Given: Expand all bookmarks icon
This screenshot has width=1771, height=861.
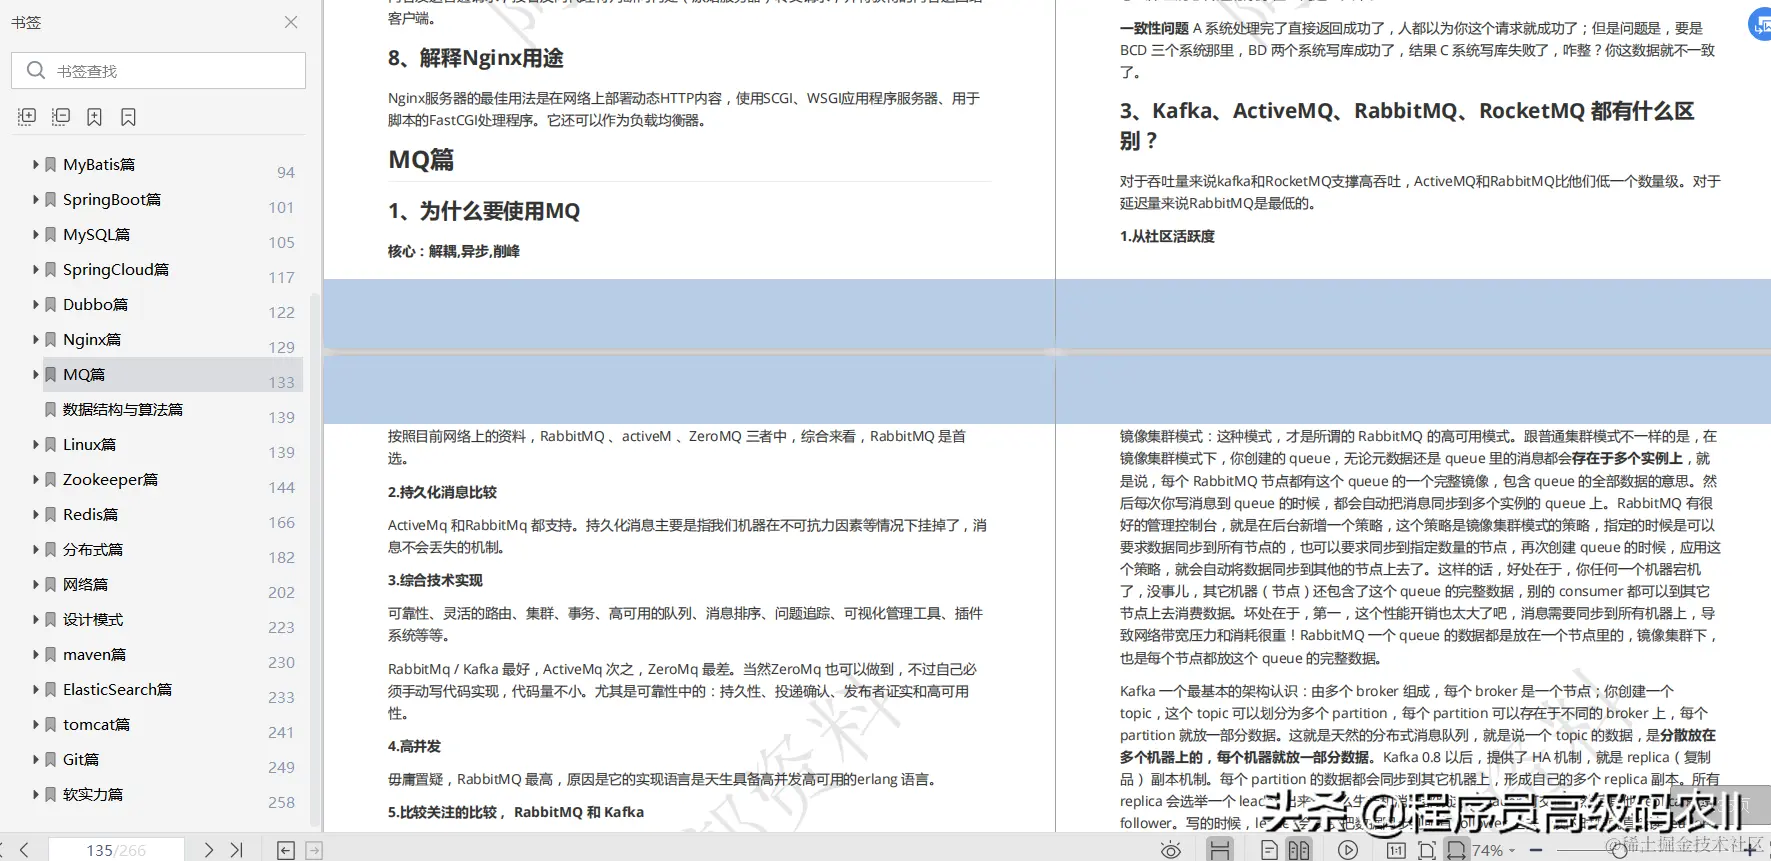Looking at the screenshot, I should pyautogui.click(x=27, y=117).
